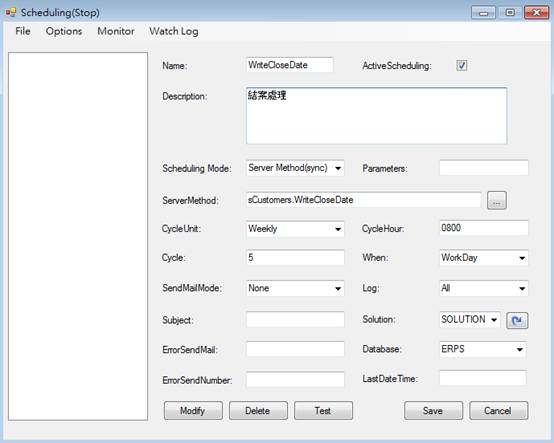
Task: Open the ServerMethod browse ellipsis button
Action: pyautogui.click(x=496, y=200)
